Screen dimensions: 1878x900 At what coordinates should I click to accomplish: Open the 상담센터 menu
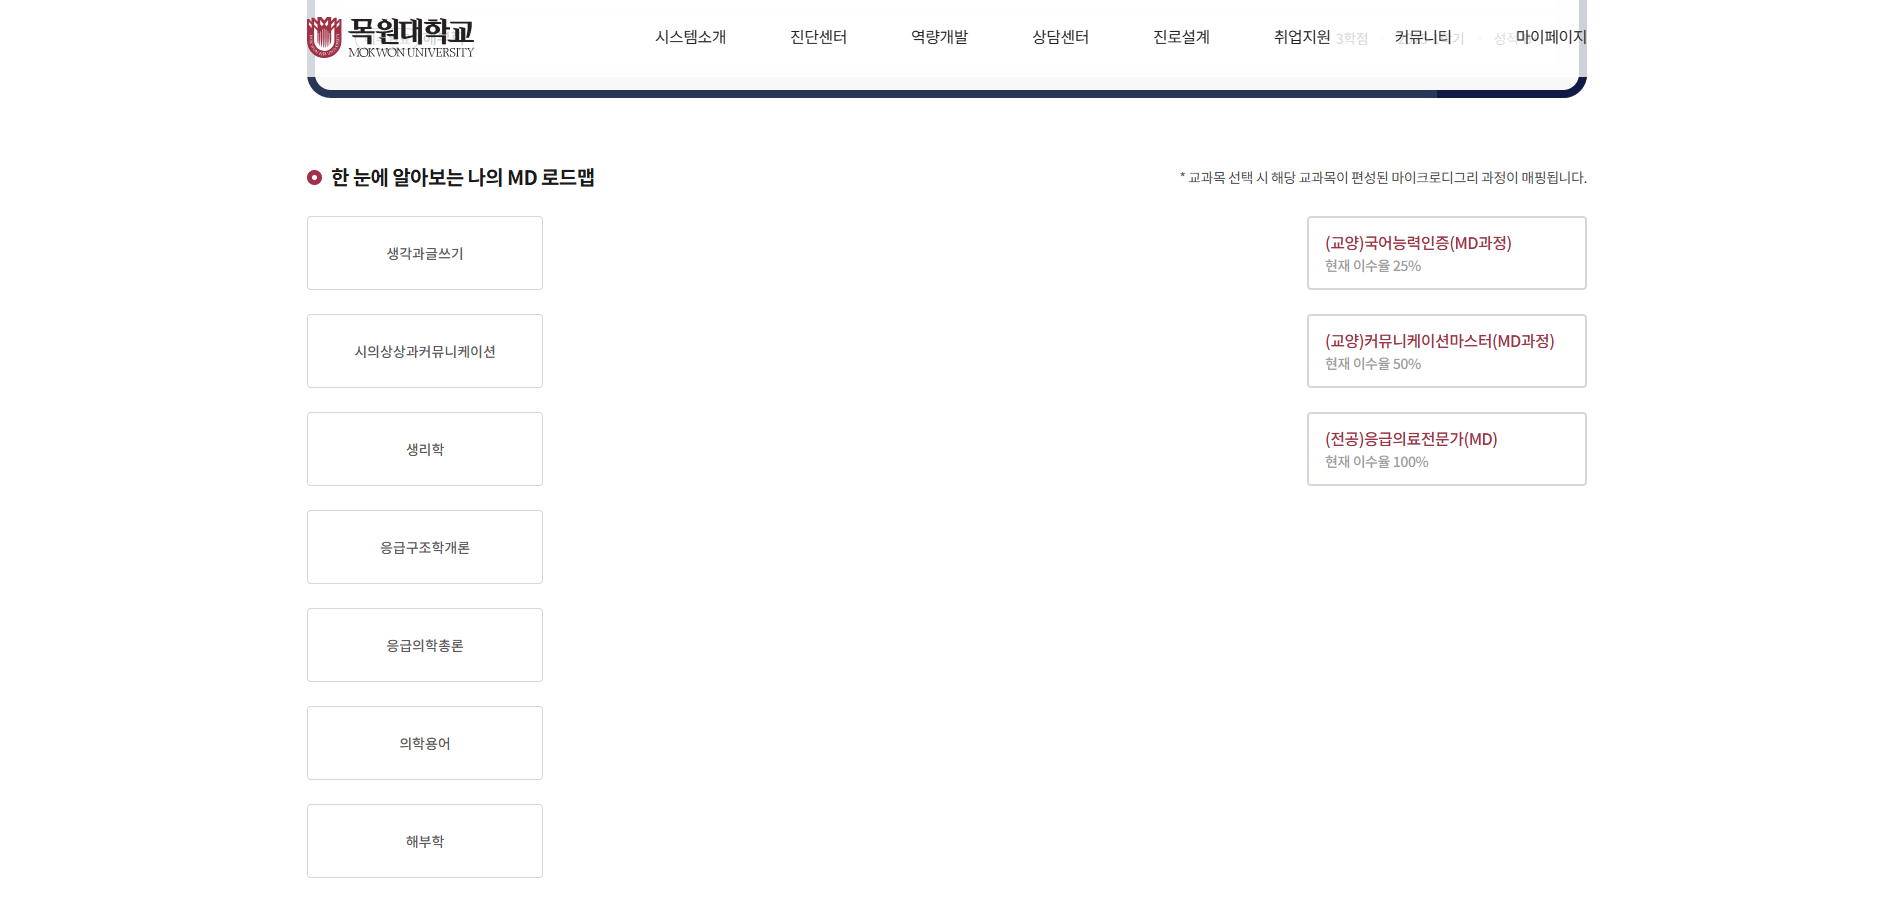[x=1060, y=37]
